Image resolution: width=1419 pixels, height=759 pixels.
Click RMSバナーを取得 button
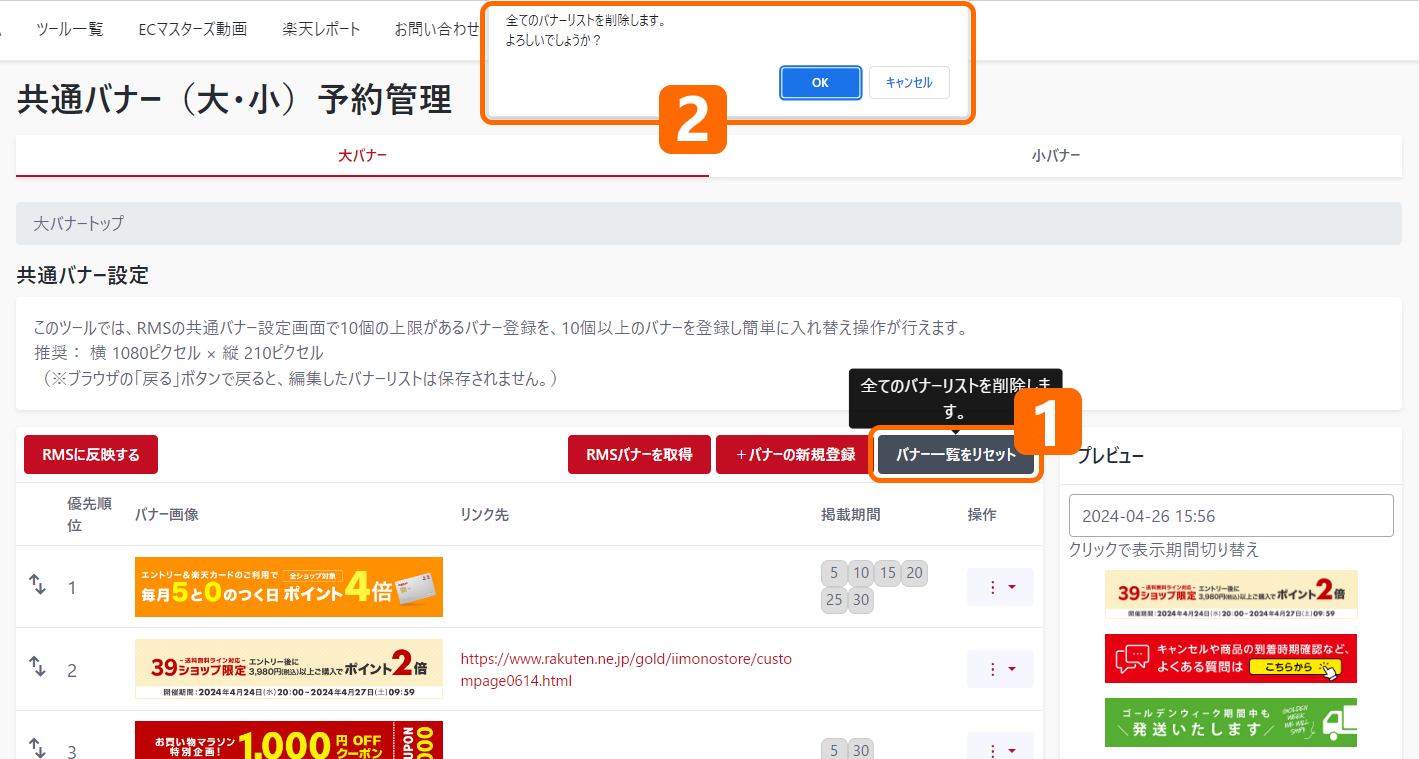[639, 455]
